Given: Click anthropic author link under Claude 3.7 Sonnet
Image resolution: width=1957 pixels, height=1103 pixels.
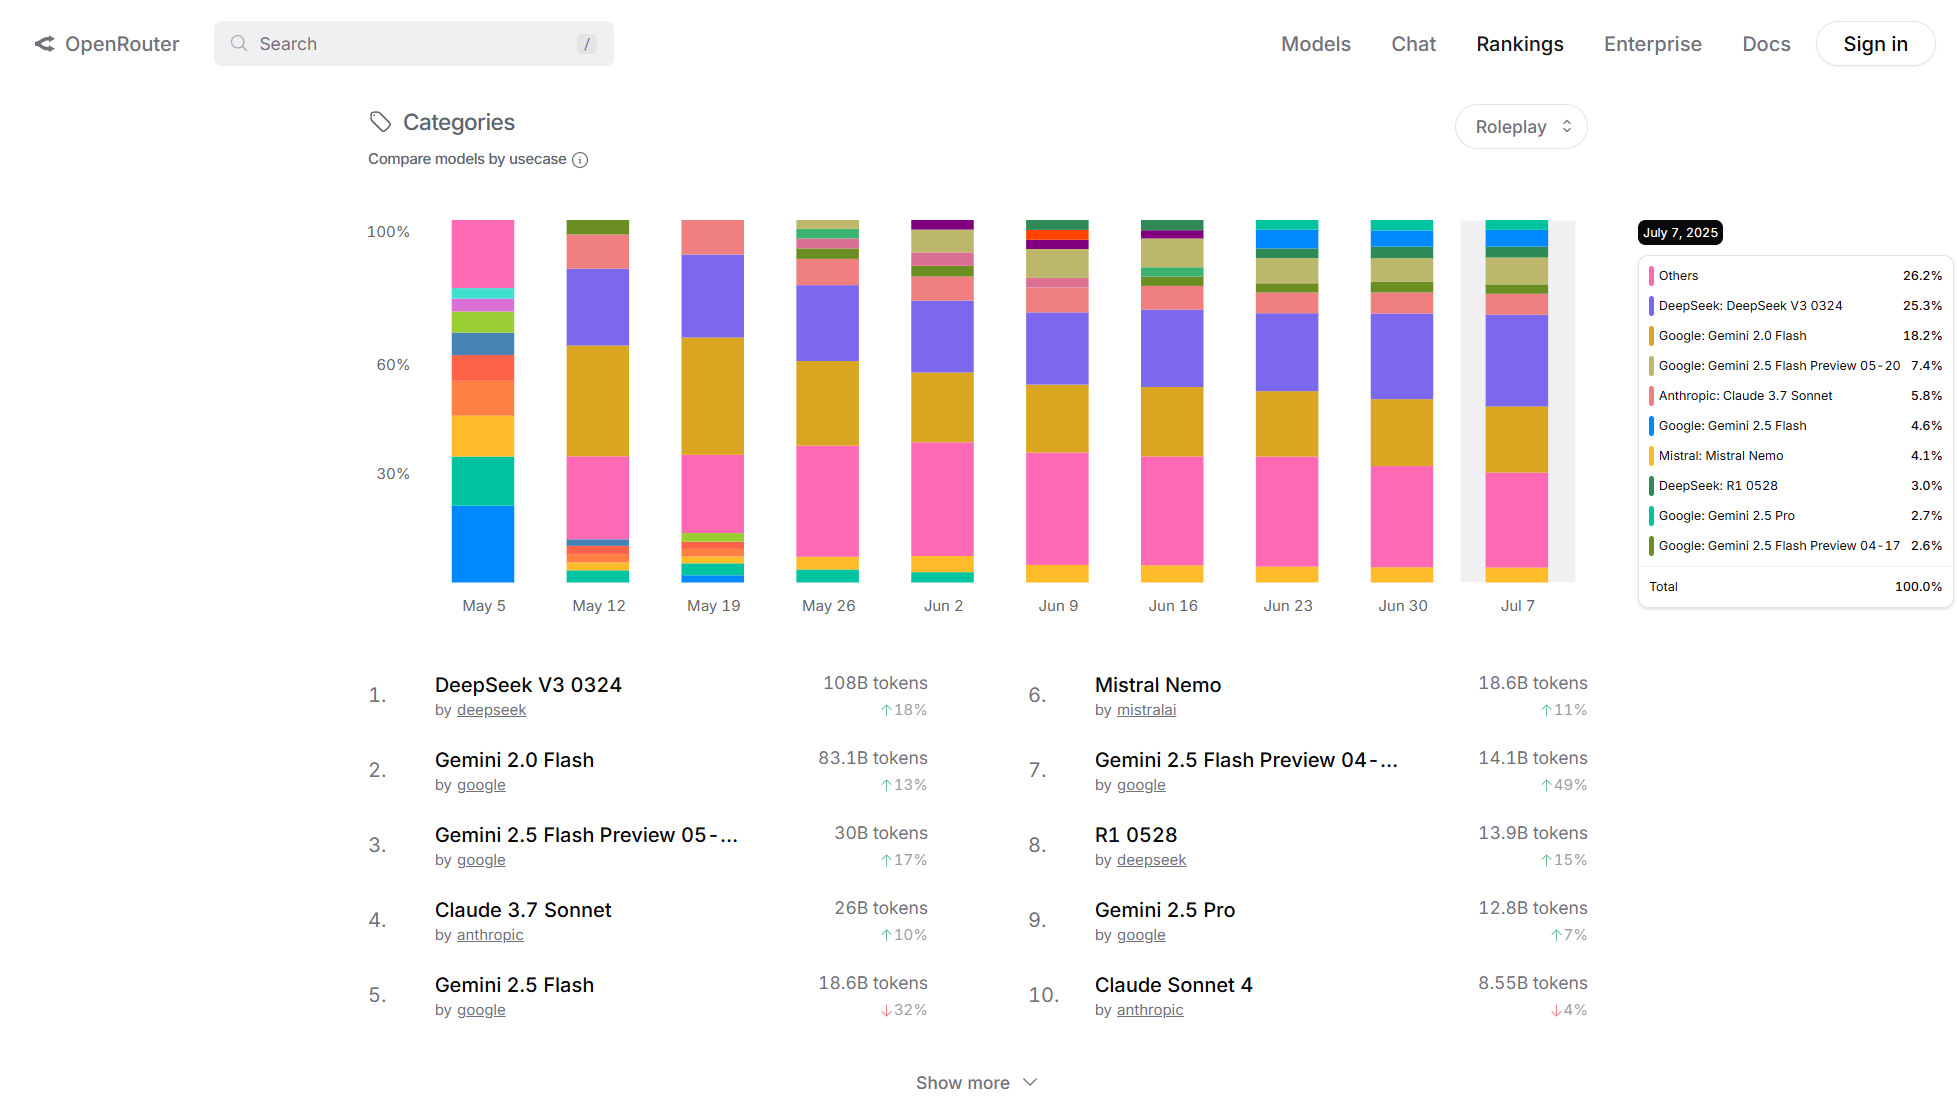Looking at the screenshot, I should click(x=490, y=935).
